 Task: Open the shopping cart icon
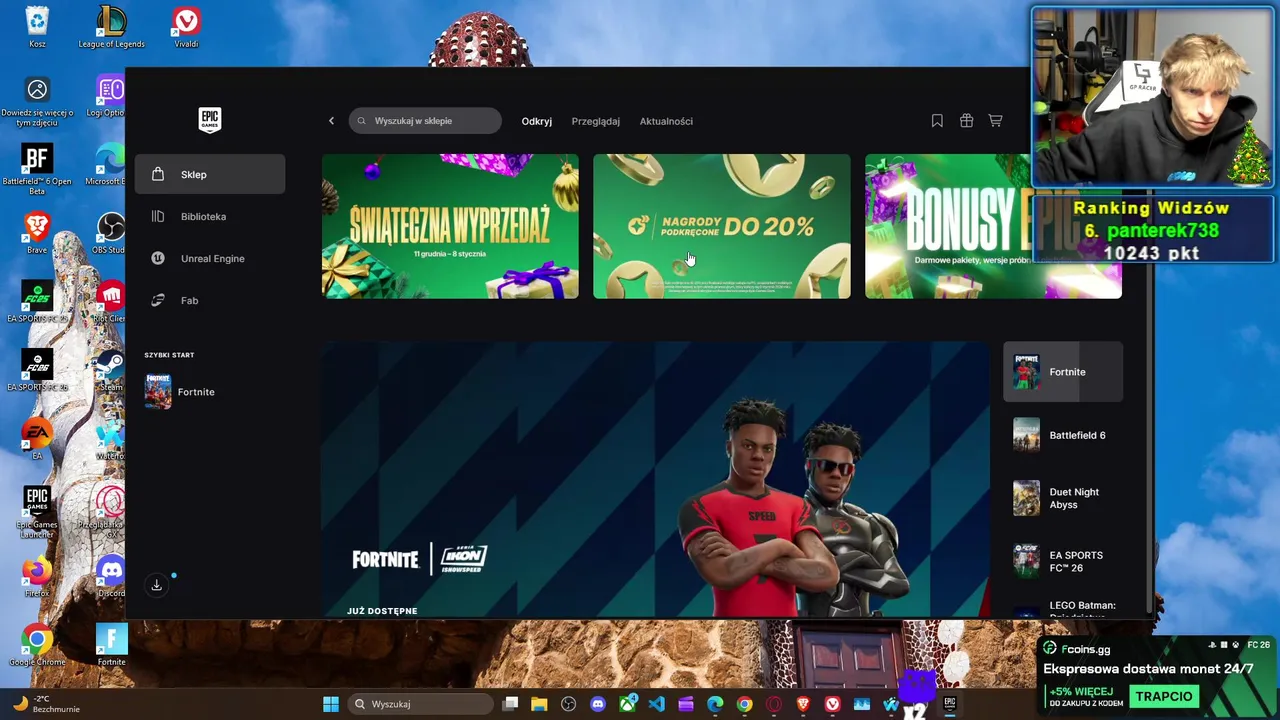tap(995, 121)
